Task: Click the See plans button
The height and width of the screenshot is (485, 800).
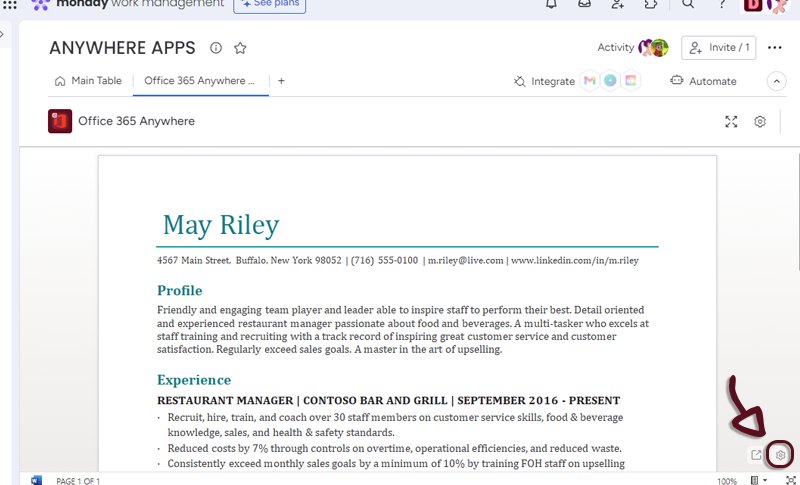Action: [270, 5]
